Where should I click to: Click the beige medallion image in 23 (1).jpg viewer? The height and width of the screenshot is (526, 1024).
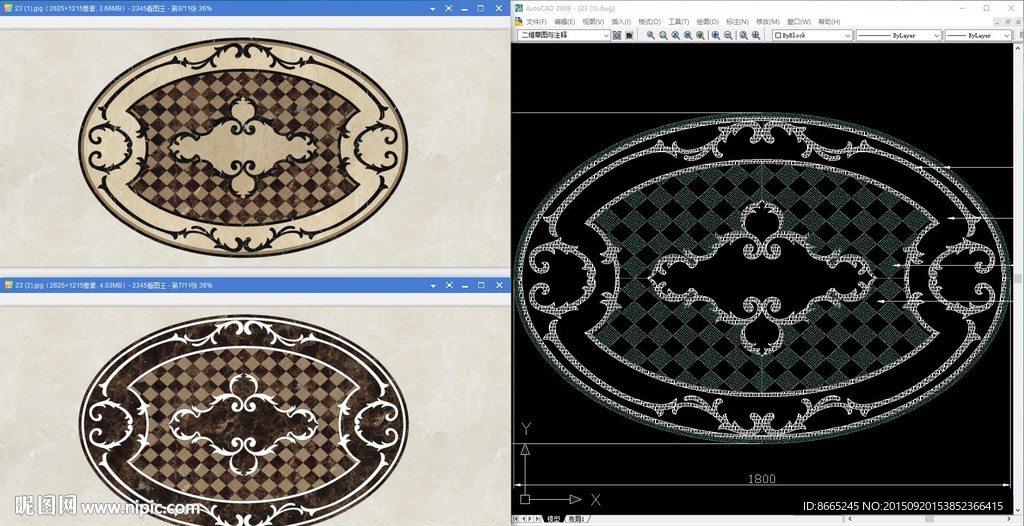243,146
